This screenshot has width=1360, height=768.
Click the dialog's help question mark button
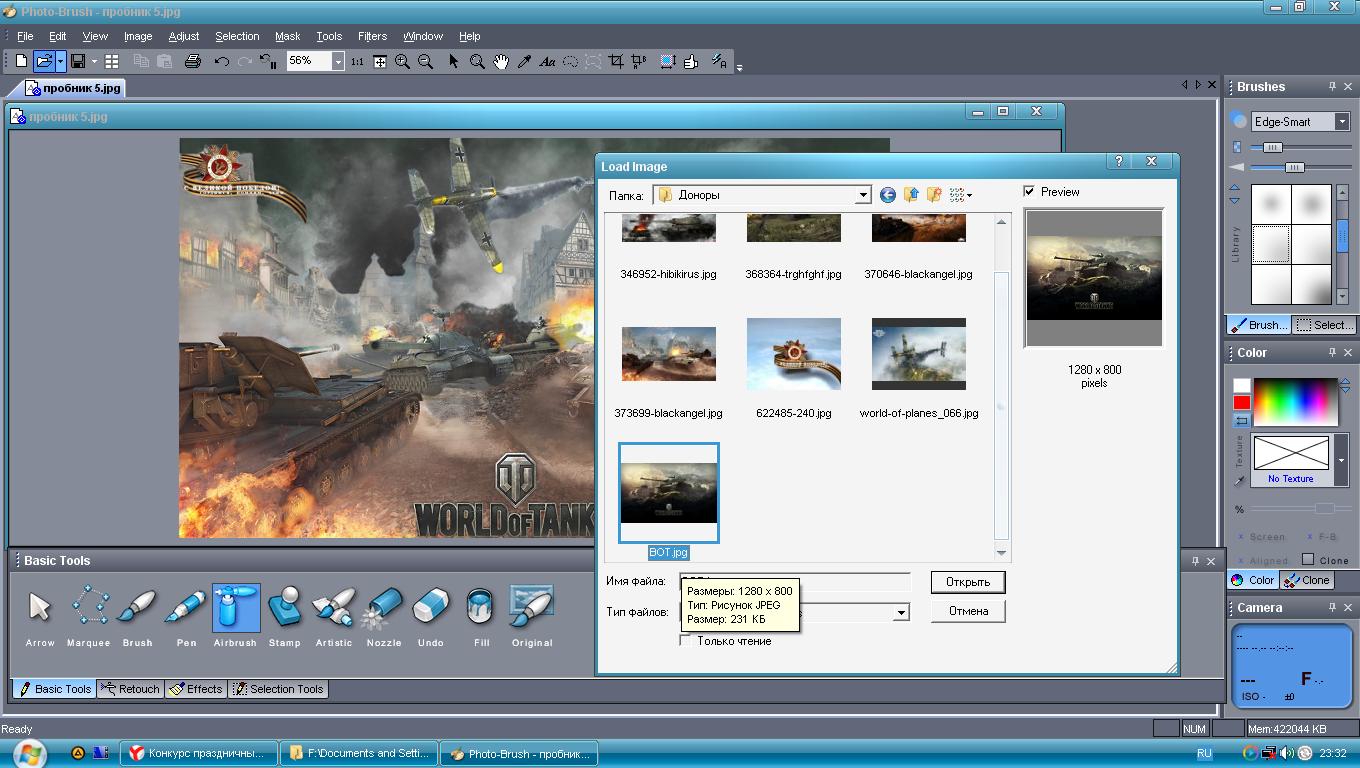pos(1119,161)
